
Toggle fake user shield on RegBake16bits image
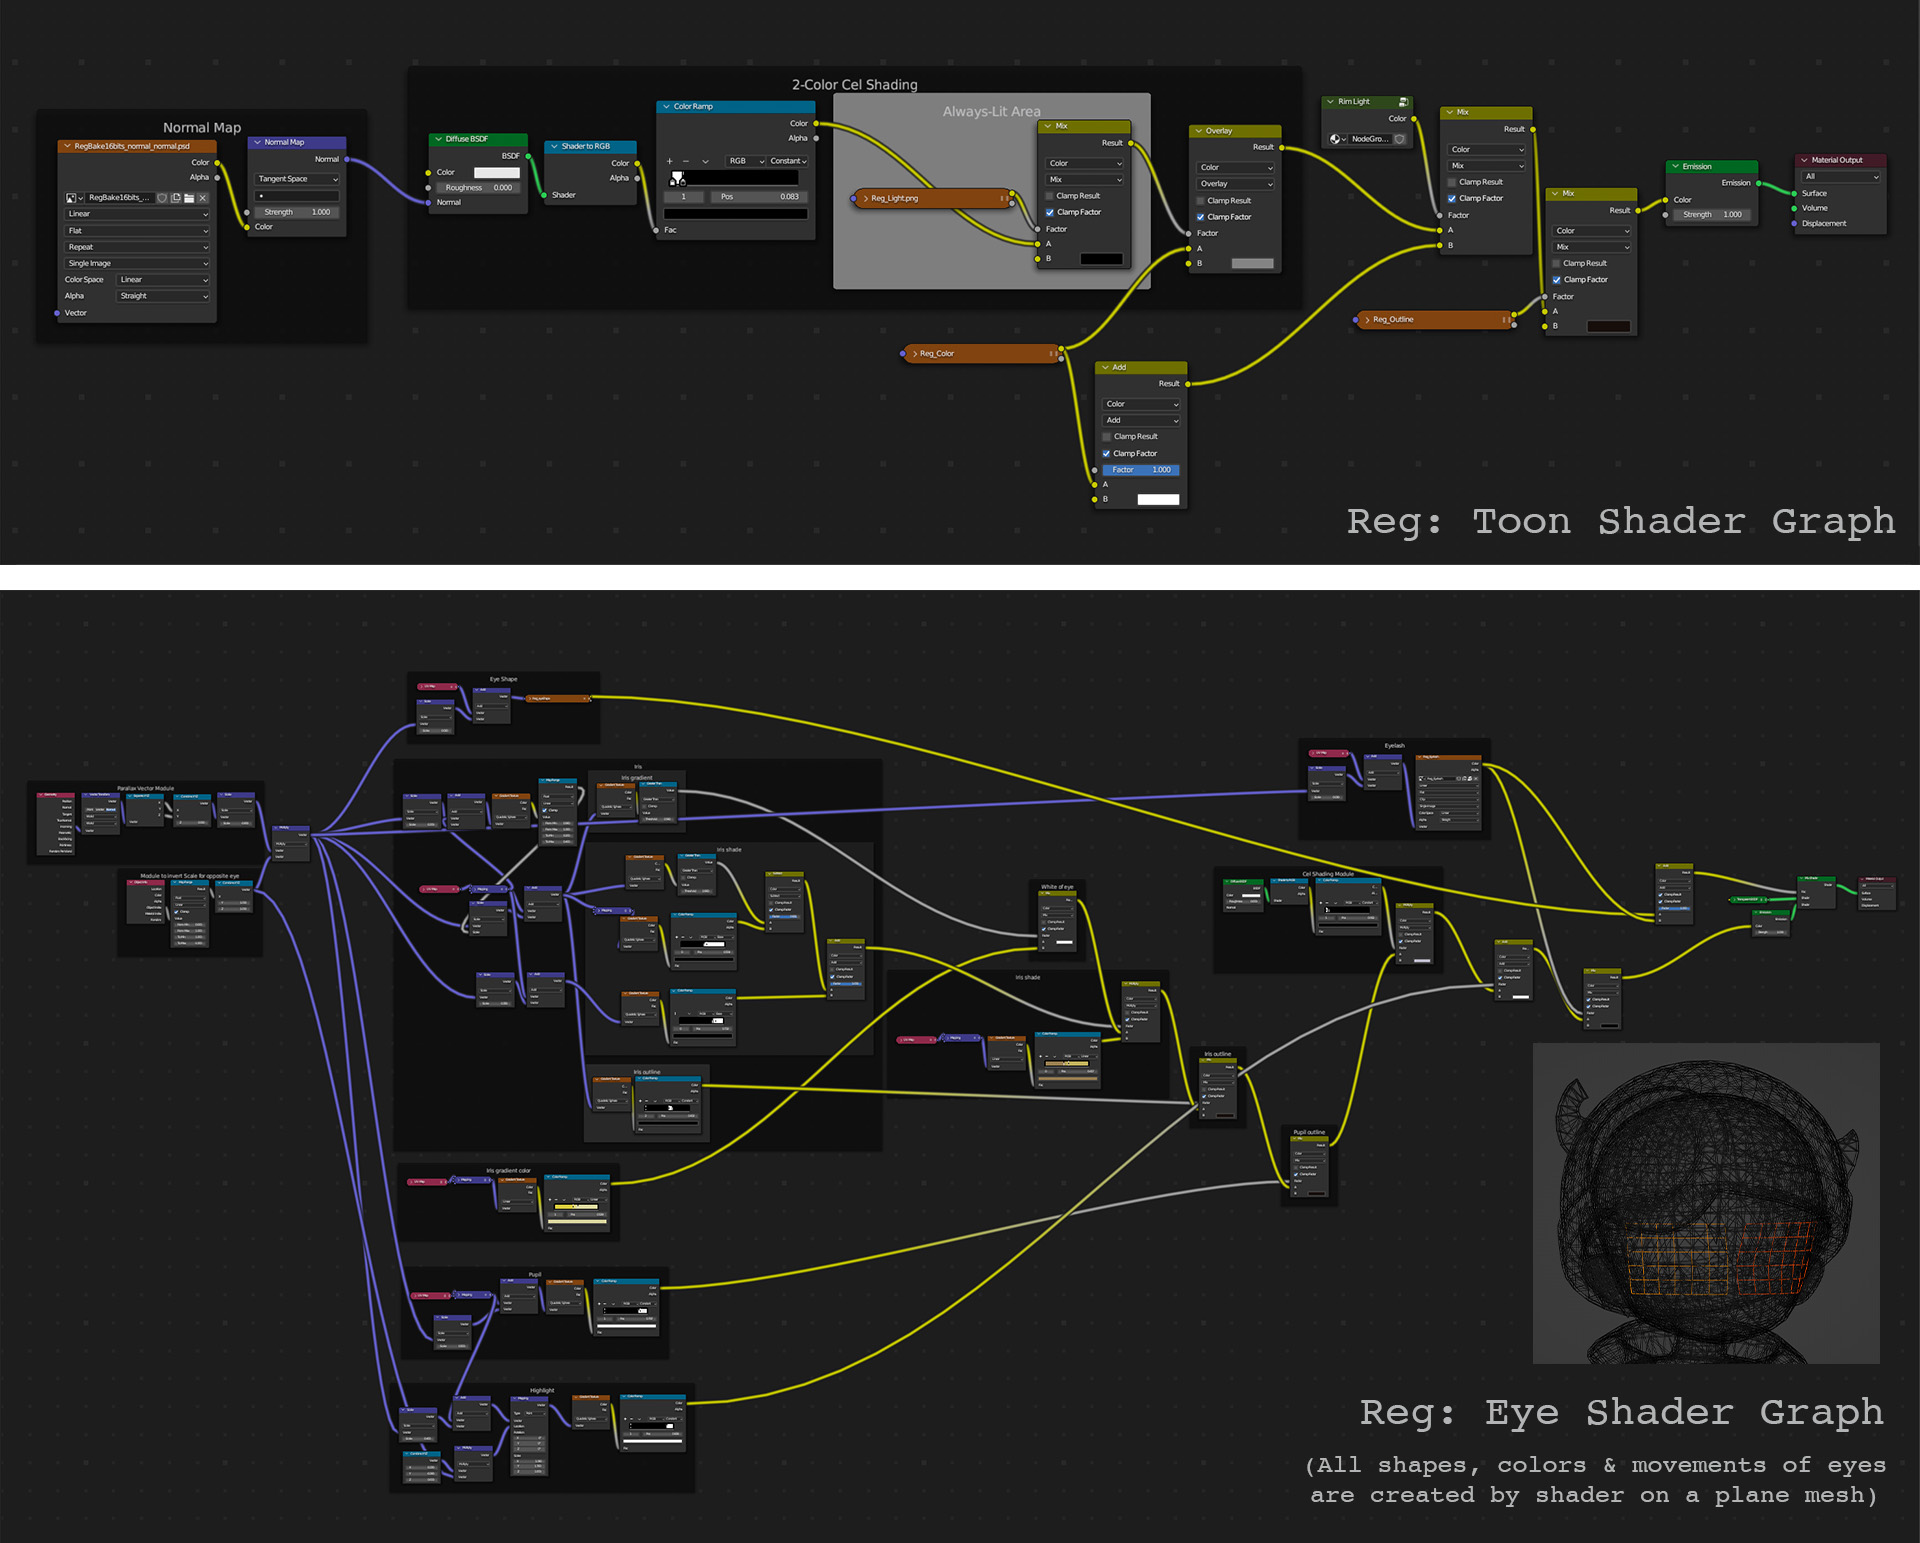click(162, 198)
